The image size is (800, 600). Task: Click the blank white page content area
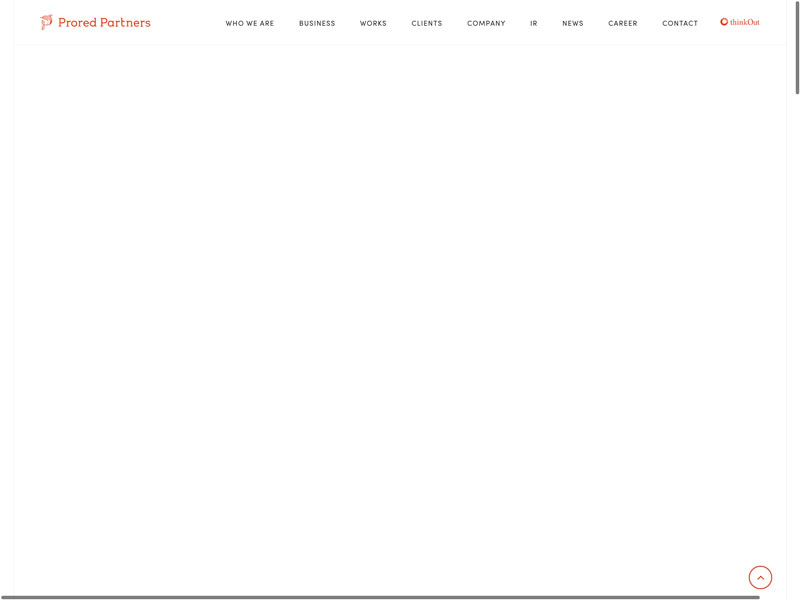coord(400,300)
